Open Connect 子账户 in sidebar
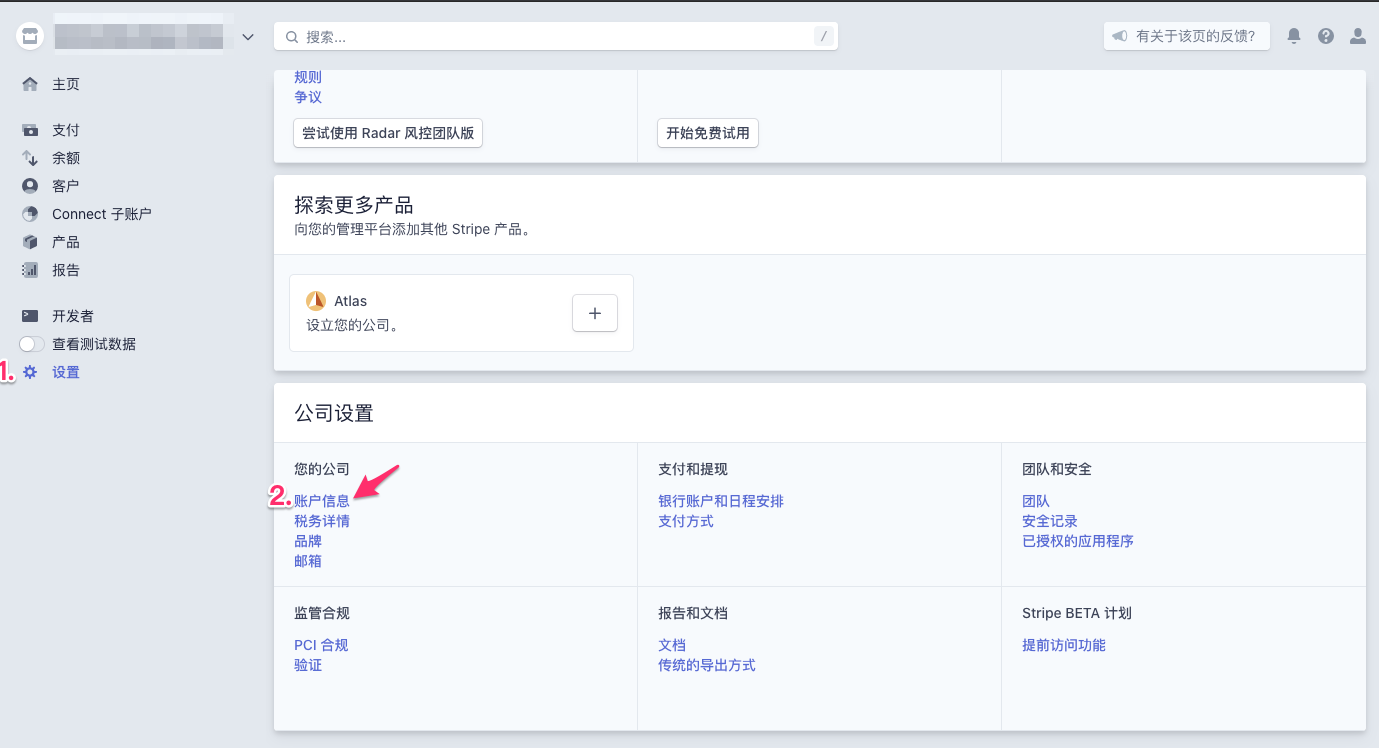 (x=102, y=214)
